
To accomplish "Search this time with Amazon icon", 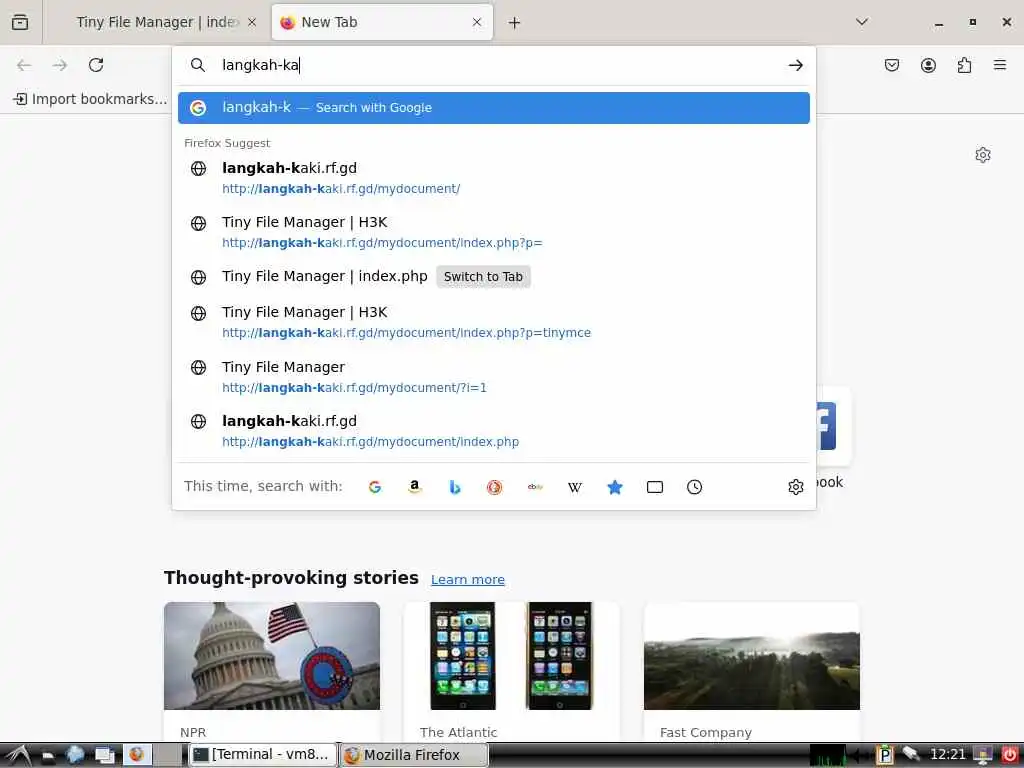I will [x=415, y=487].
